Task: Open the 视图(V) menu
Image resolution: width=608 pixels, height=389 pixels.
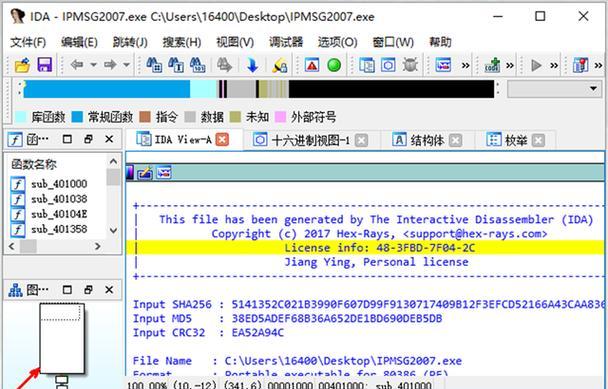Action: 235,42
